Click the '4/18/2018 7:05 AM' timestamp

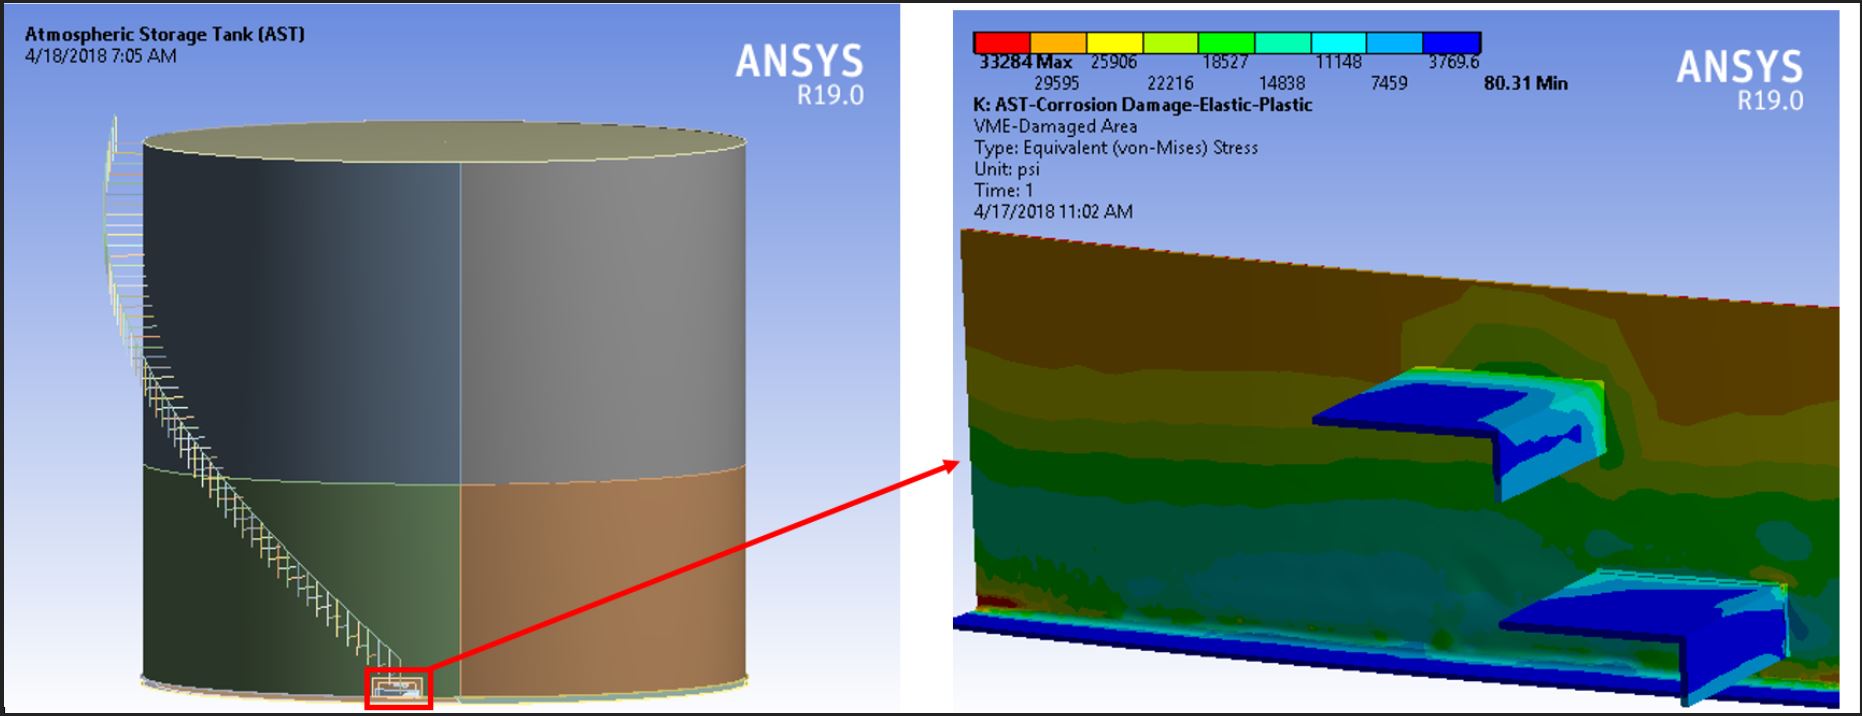pos(100,56)
